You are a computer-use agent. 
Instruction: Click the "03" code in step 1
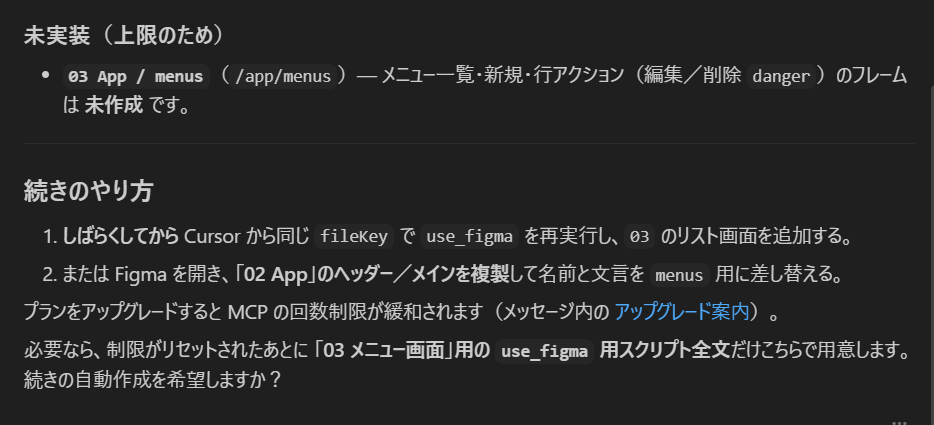tap(638, 238)
